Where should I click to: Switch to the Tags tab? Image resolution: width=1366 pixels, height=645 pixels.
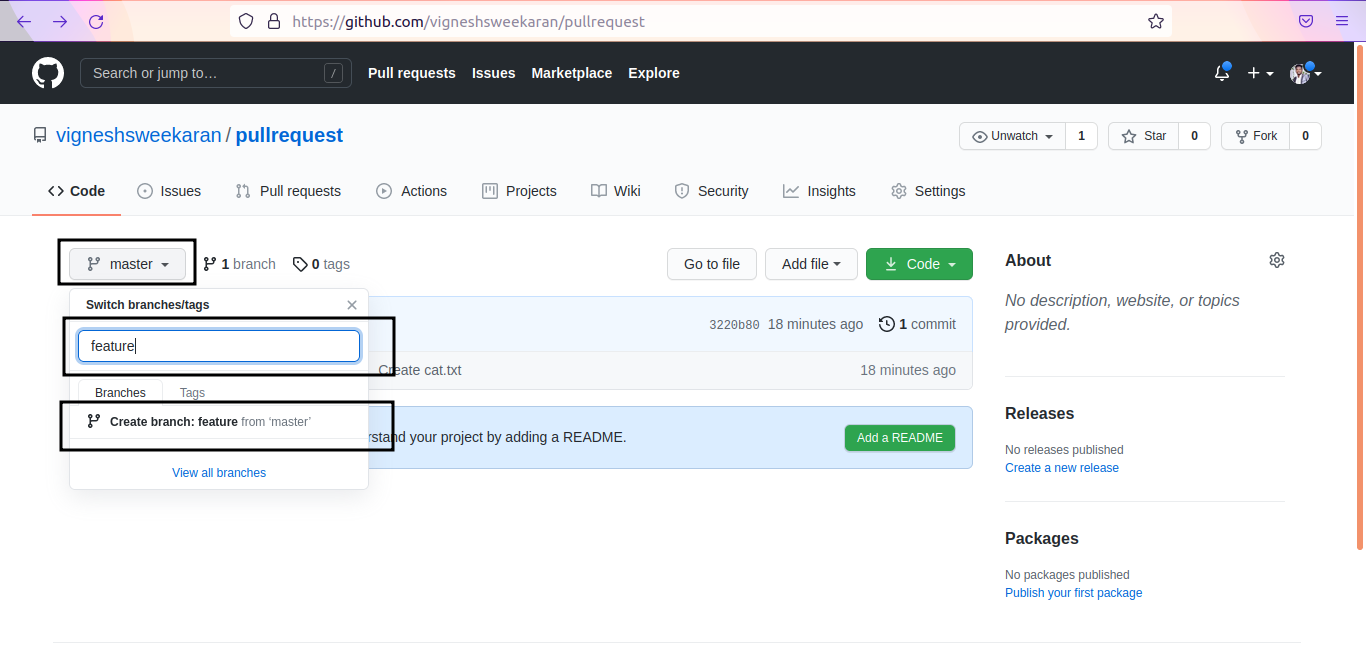[192, 393]
